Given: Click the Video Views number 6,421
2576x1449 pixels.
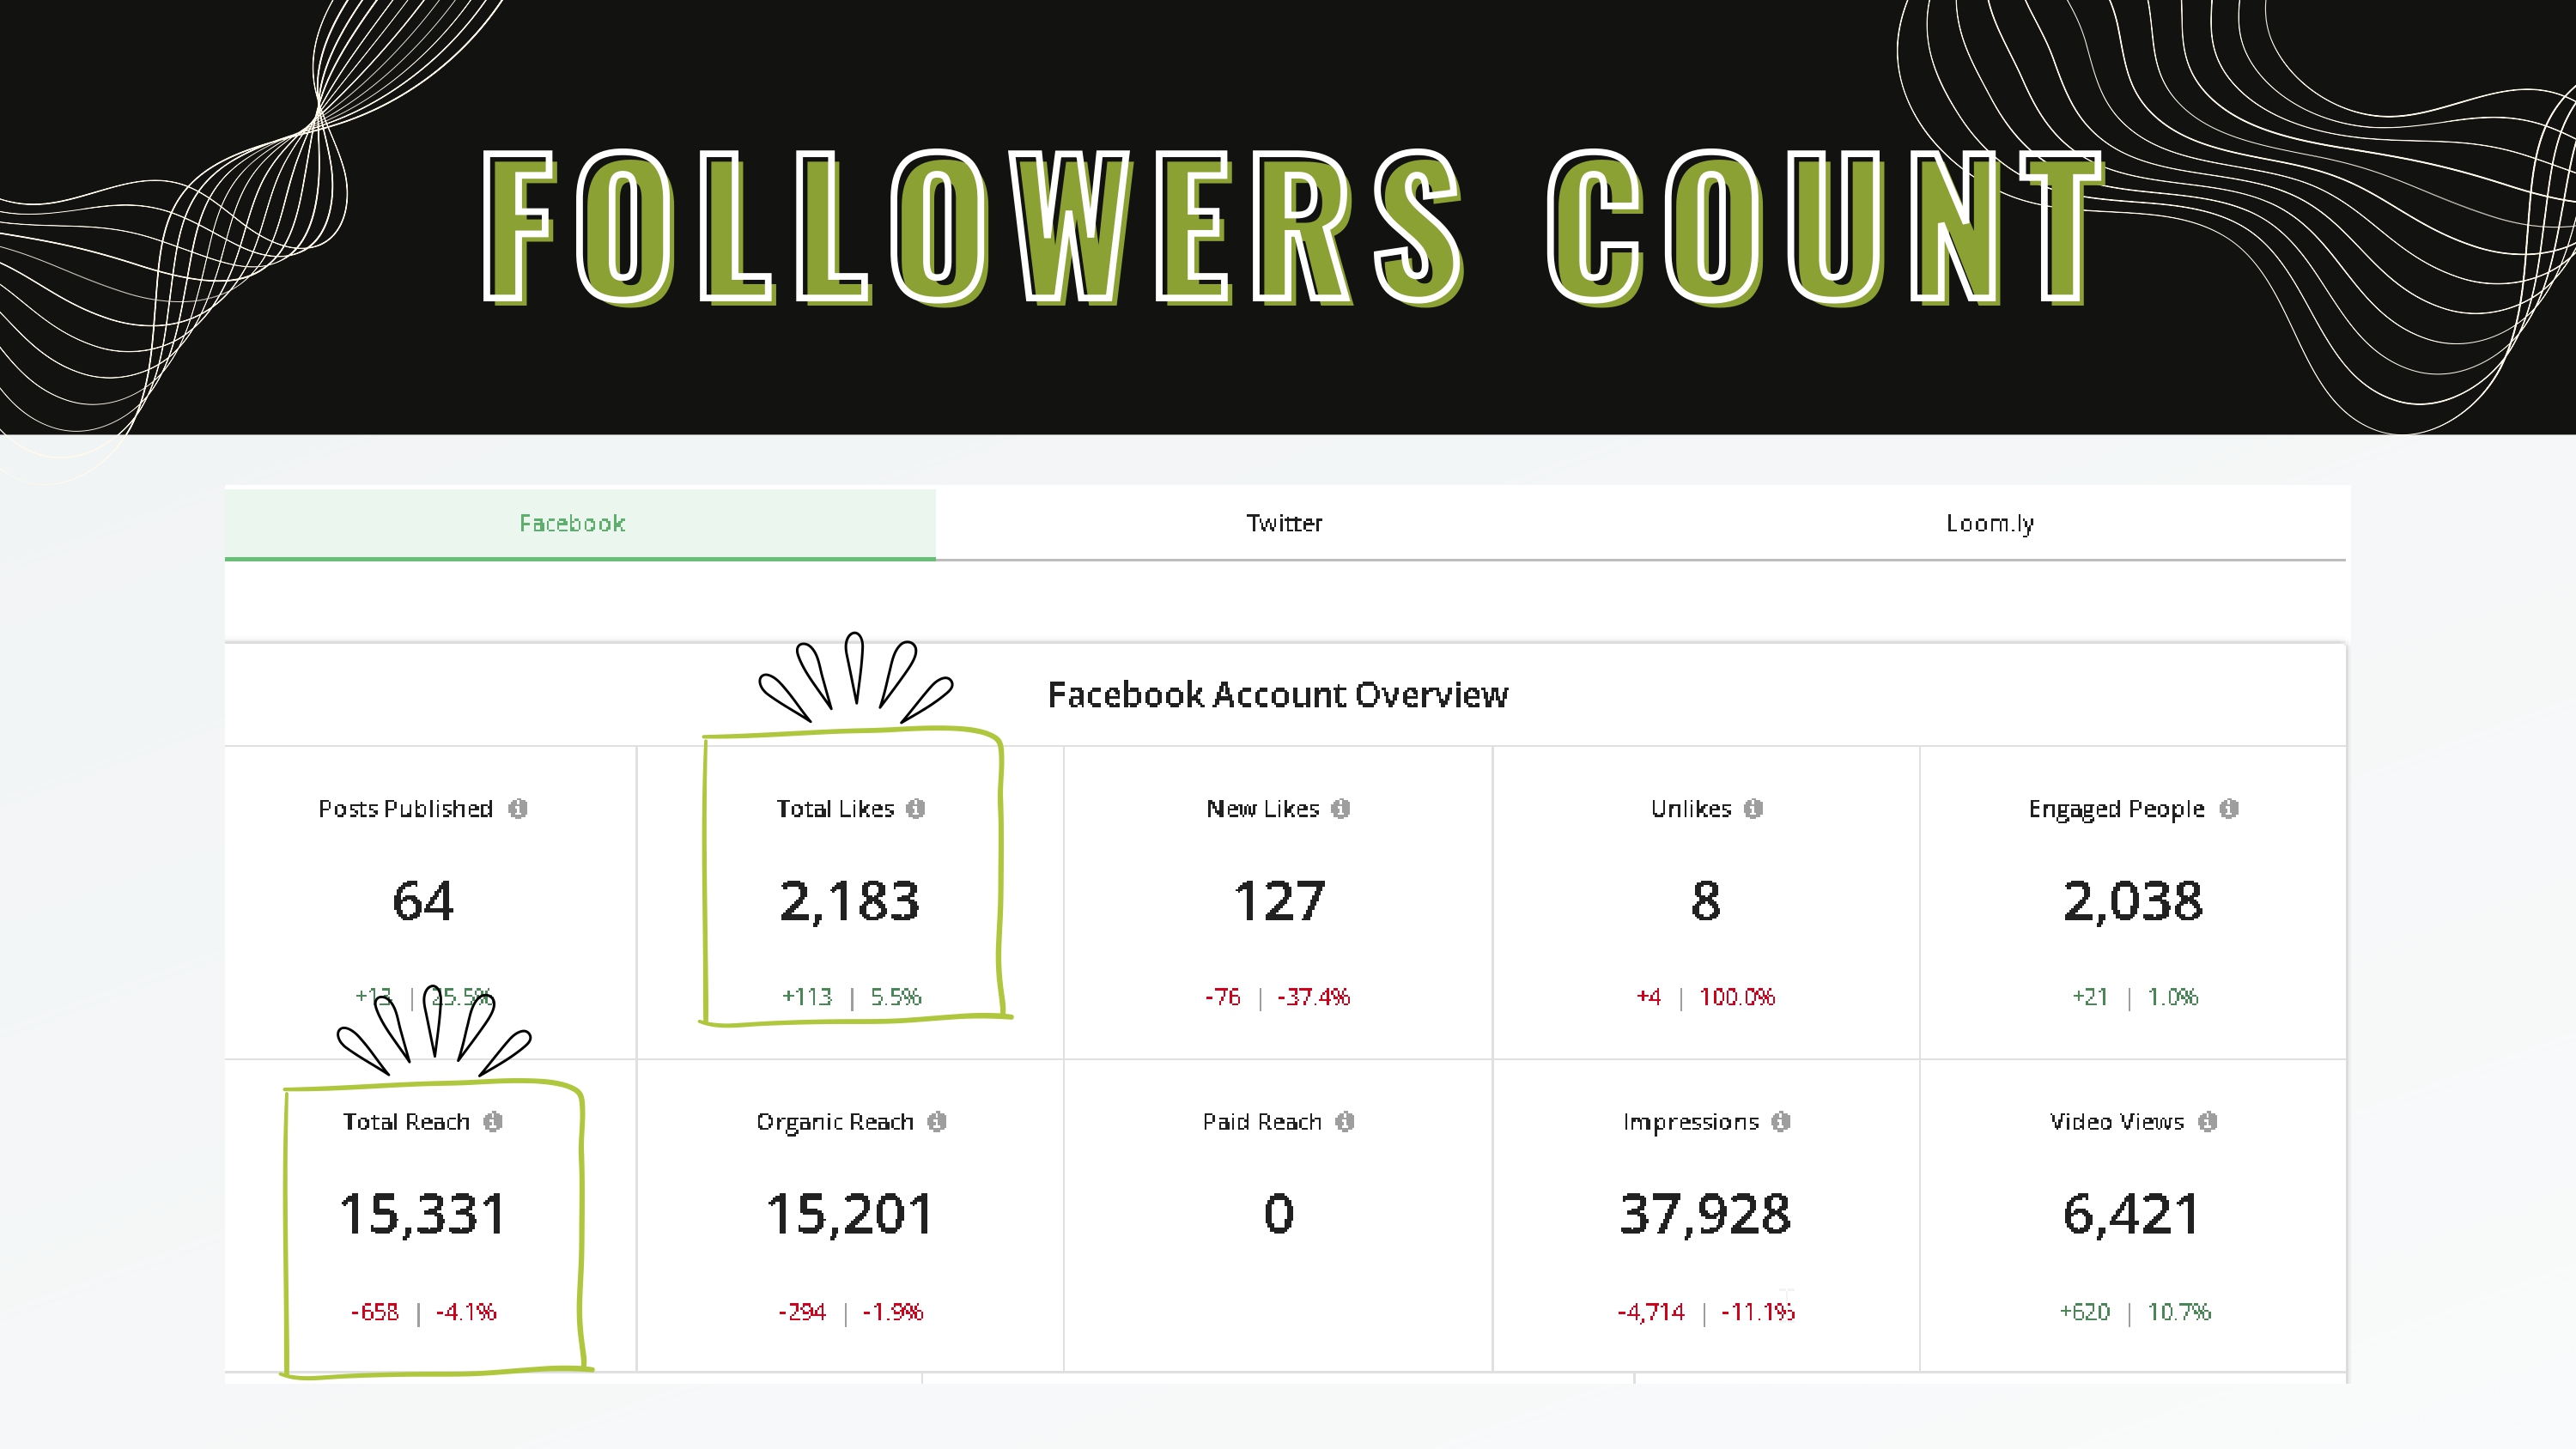Looking at the screenshot, I should [2132, 1214].
